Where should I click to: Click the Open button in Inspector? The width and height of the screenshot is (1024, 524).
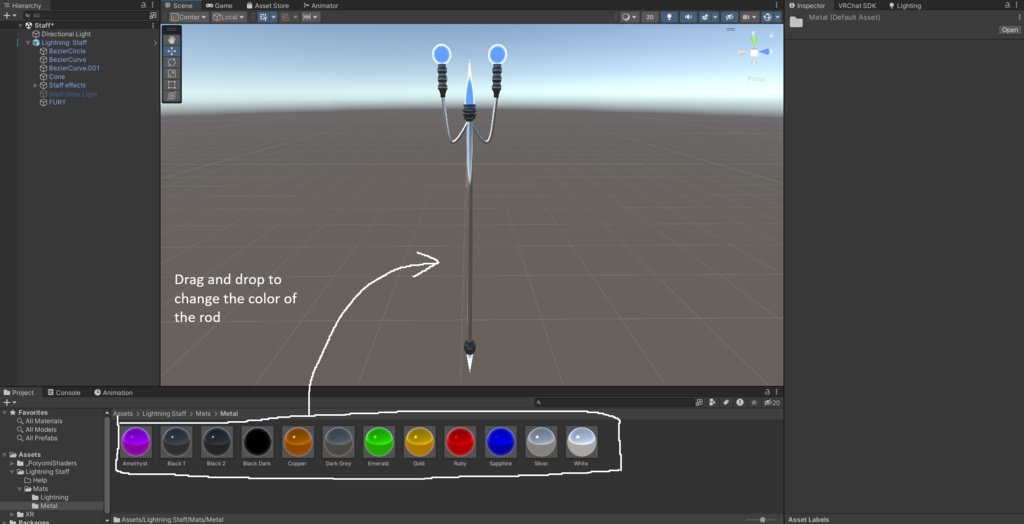[1009, 29]
